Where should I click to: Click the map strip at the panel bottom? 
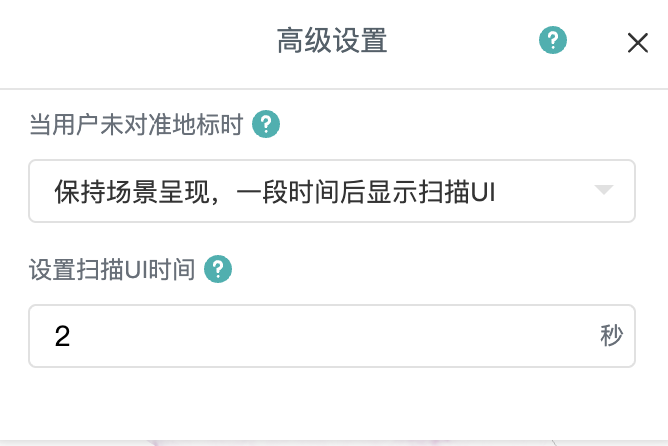(332, 441)
